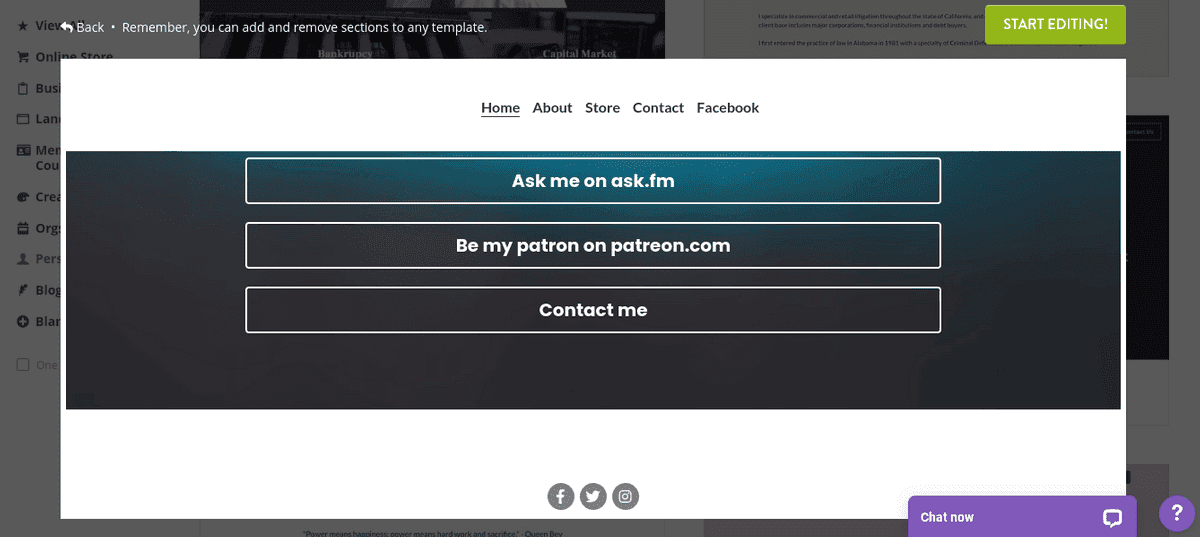Open the purple help question mark icon
The width and height of the screenshot is (1200, 537).
(1177, 513)
